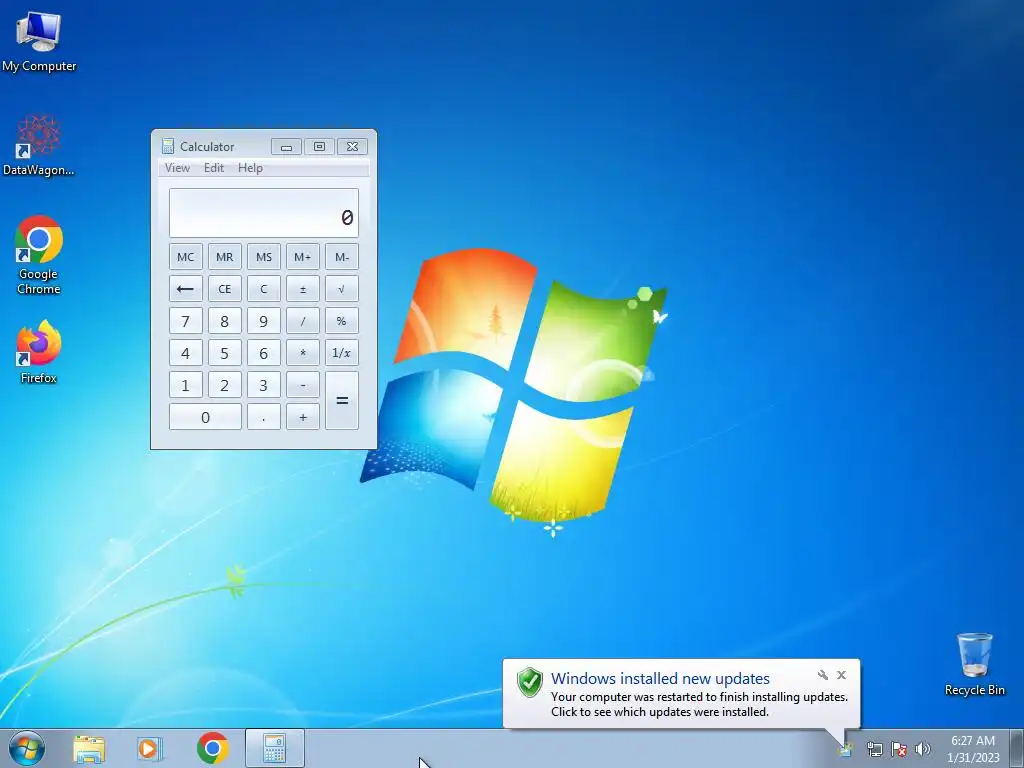Open Chrome from the taskbar
This screenshot has width=1024, height=768.
pos(212,748)
